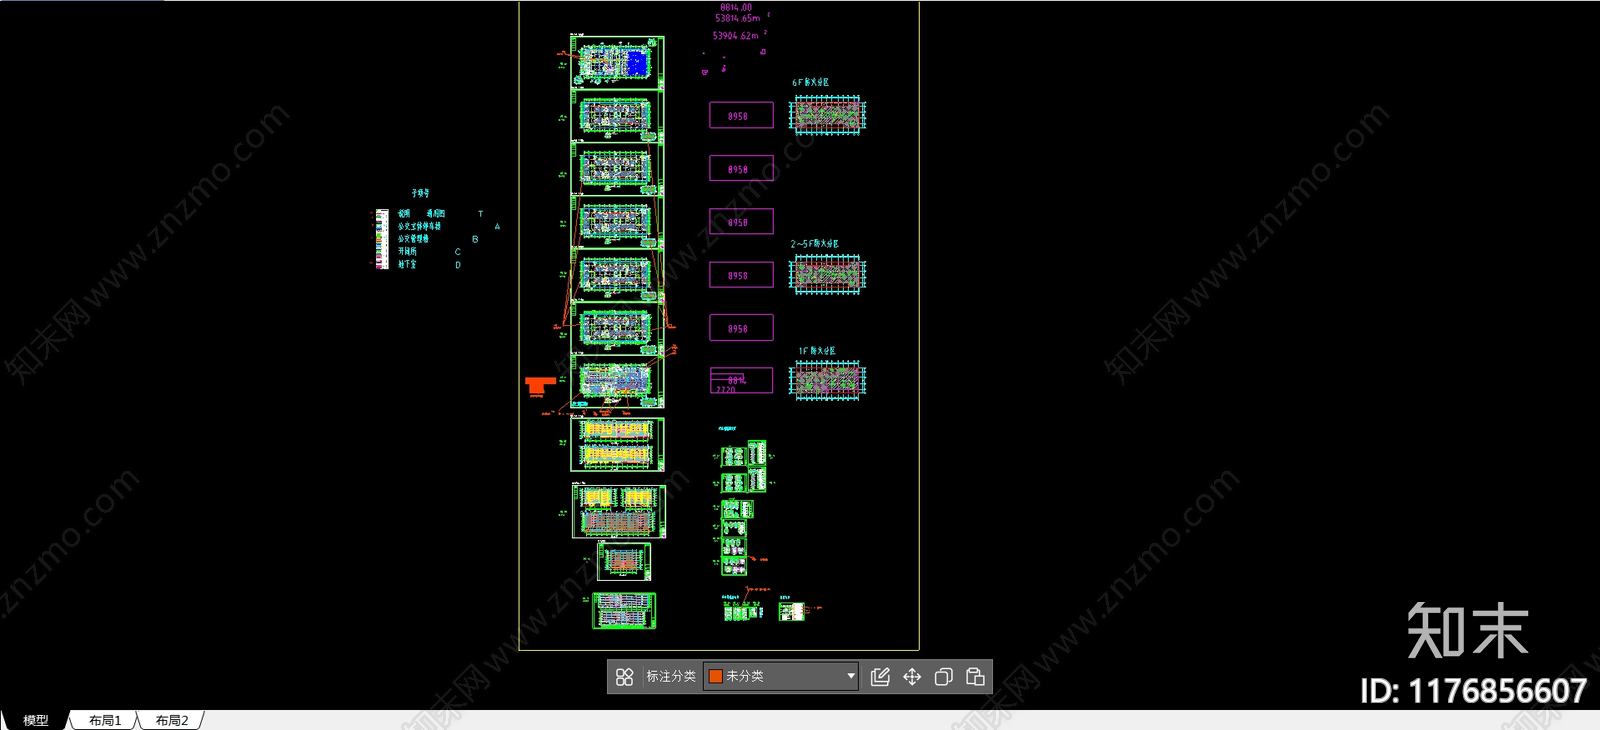Open the 未分类 category dropdown
Screen dimensions: 1600x730
pos(781,677)
